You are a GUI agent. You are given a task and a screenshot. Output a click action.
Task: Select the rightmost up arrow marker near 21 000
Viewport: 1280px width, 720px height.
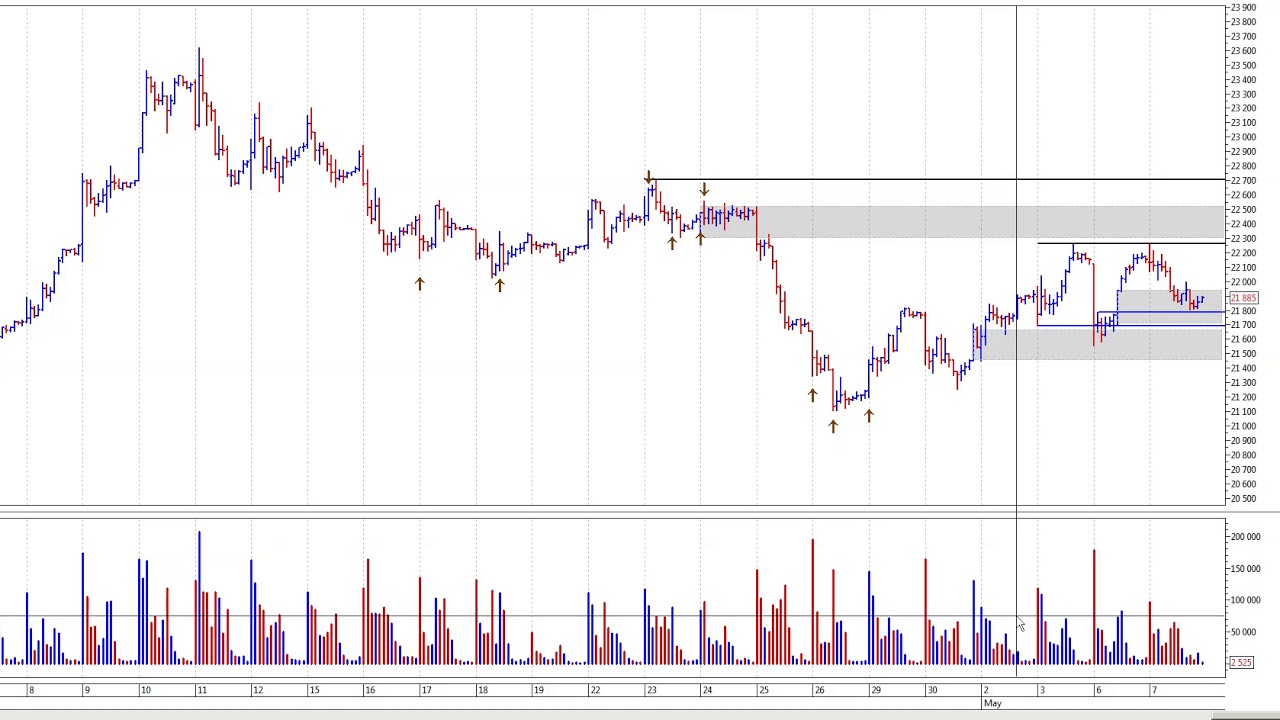[869, 415]
